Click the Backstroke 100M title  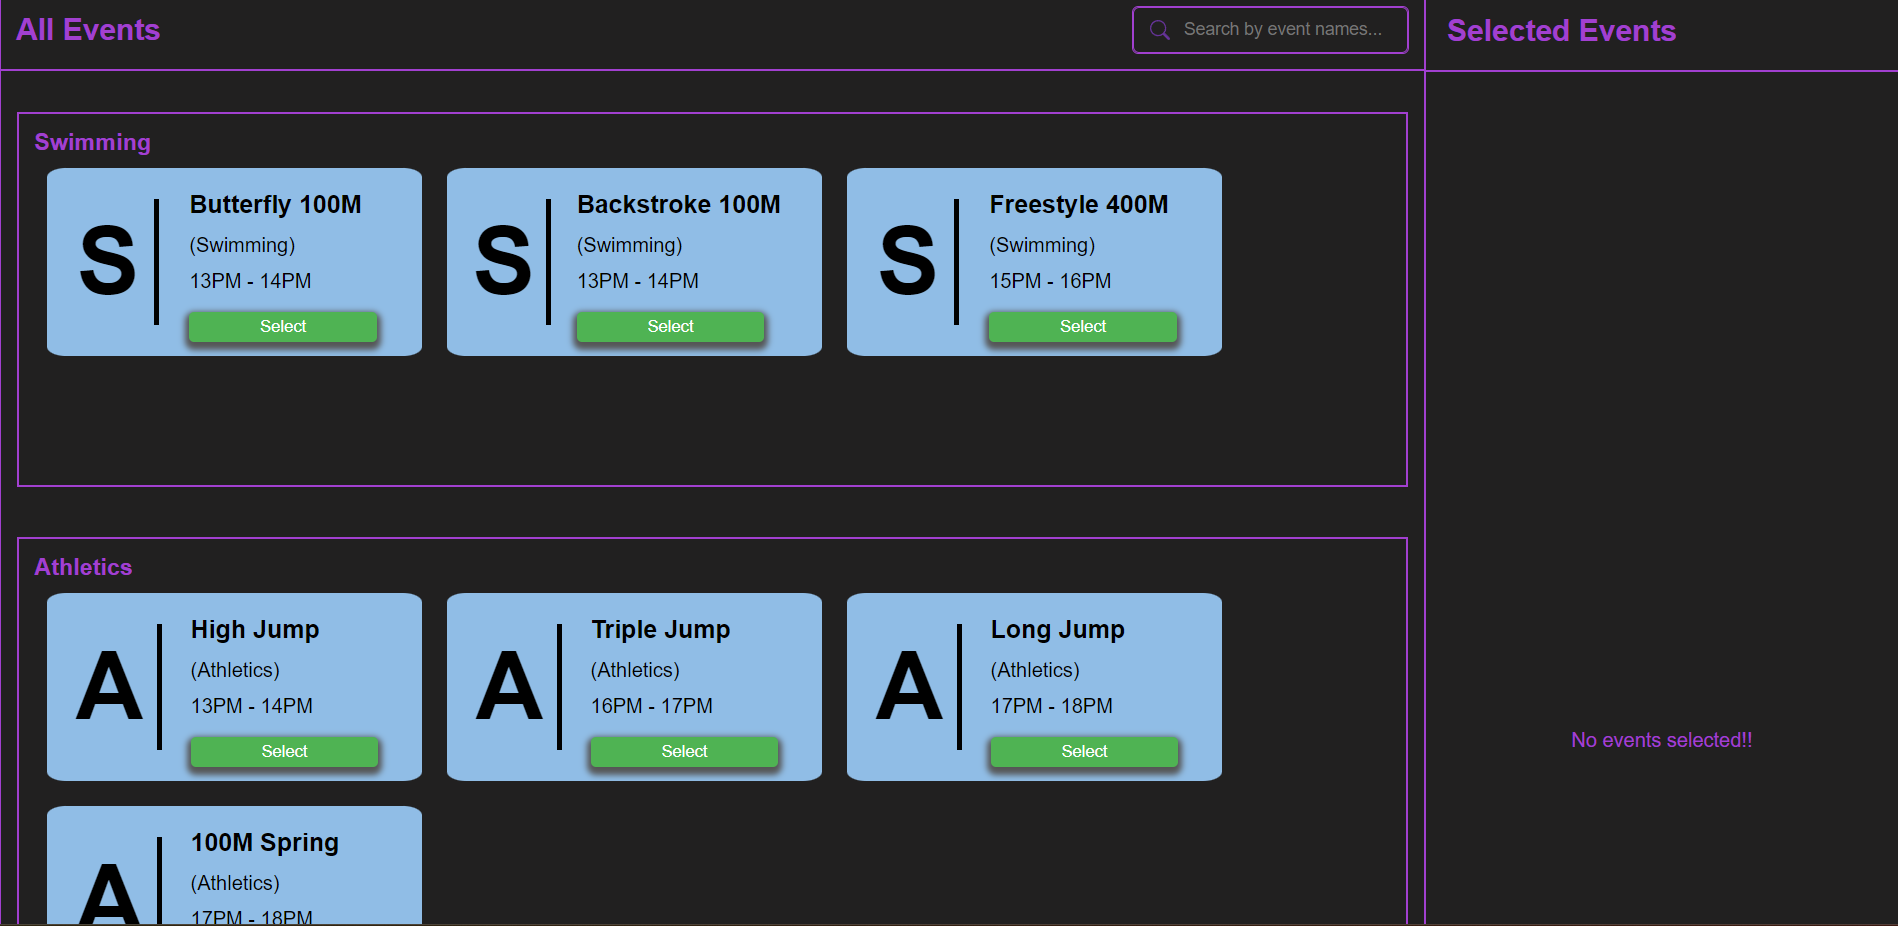pyautogui.click(x=679, y=205)
